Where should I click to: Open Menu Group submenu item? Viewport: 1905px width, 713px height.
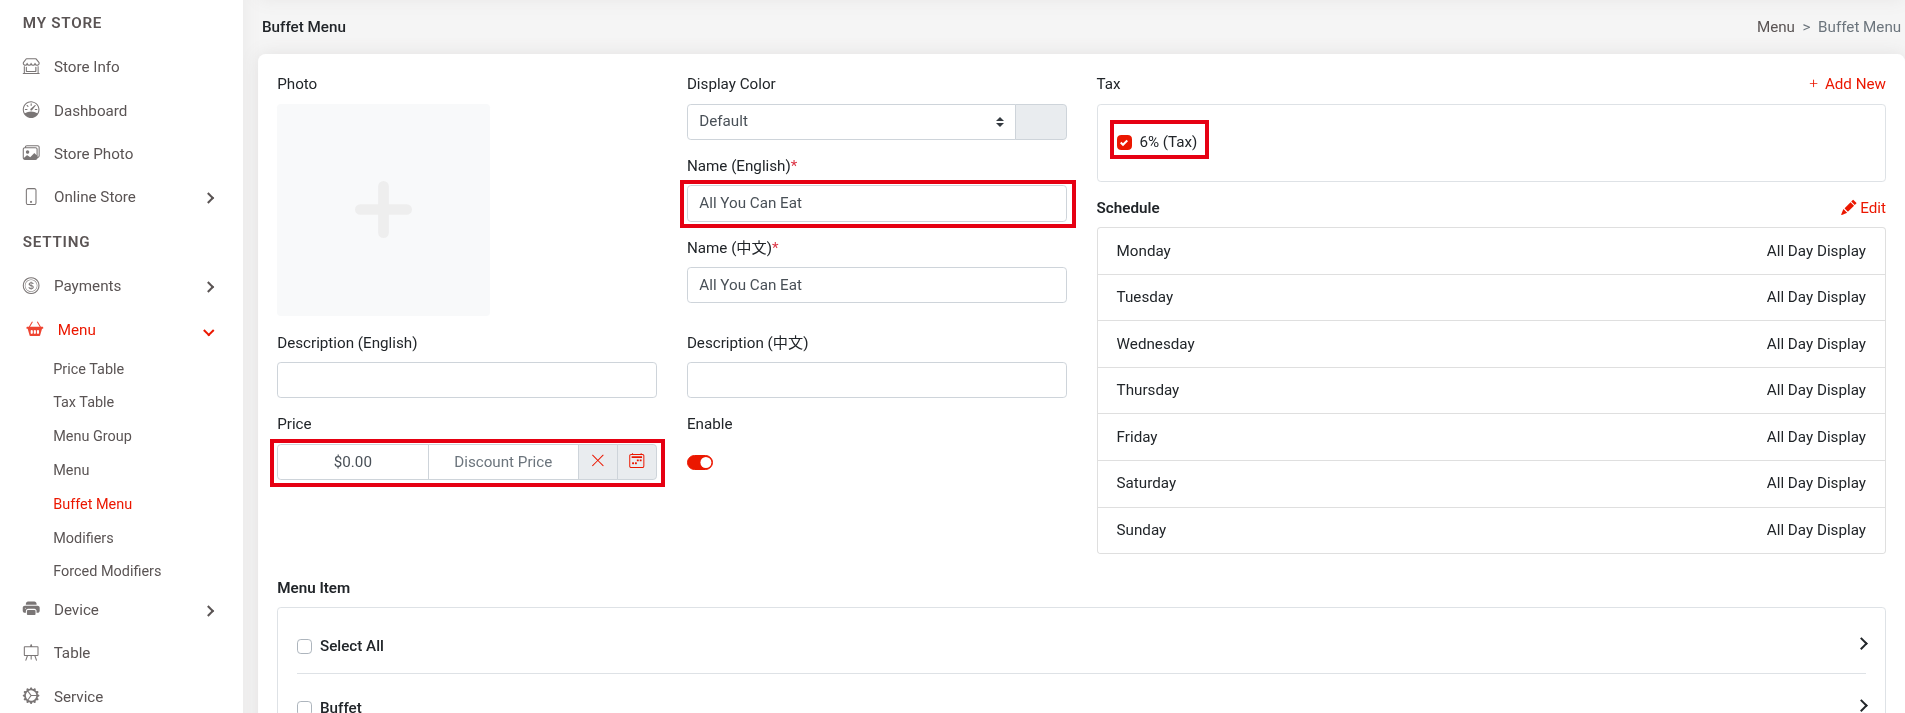92,436
